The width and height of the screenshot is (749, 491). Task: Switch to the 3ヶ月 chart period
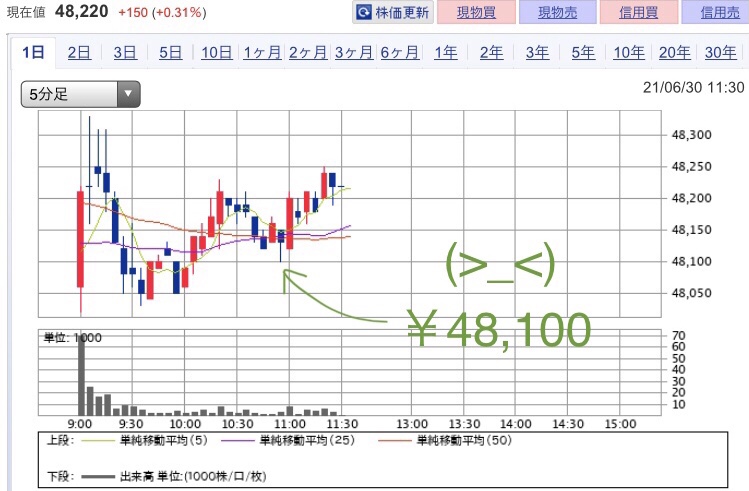pos(354,52)
